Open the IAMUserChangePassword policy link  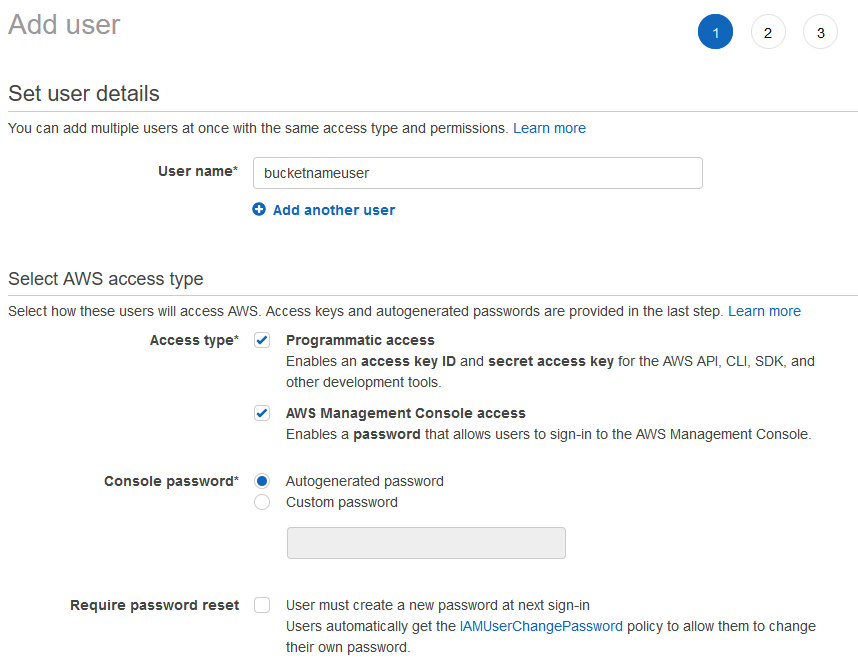tap(541, 626)
